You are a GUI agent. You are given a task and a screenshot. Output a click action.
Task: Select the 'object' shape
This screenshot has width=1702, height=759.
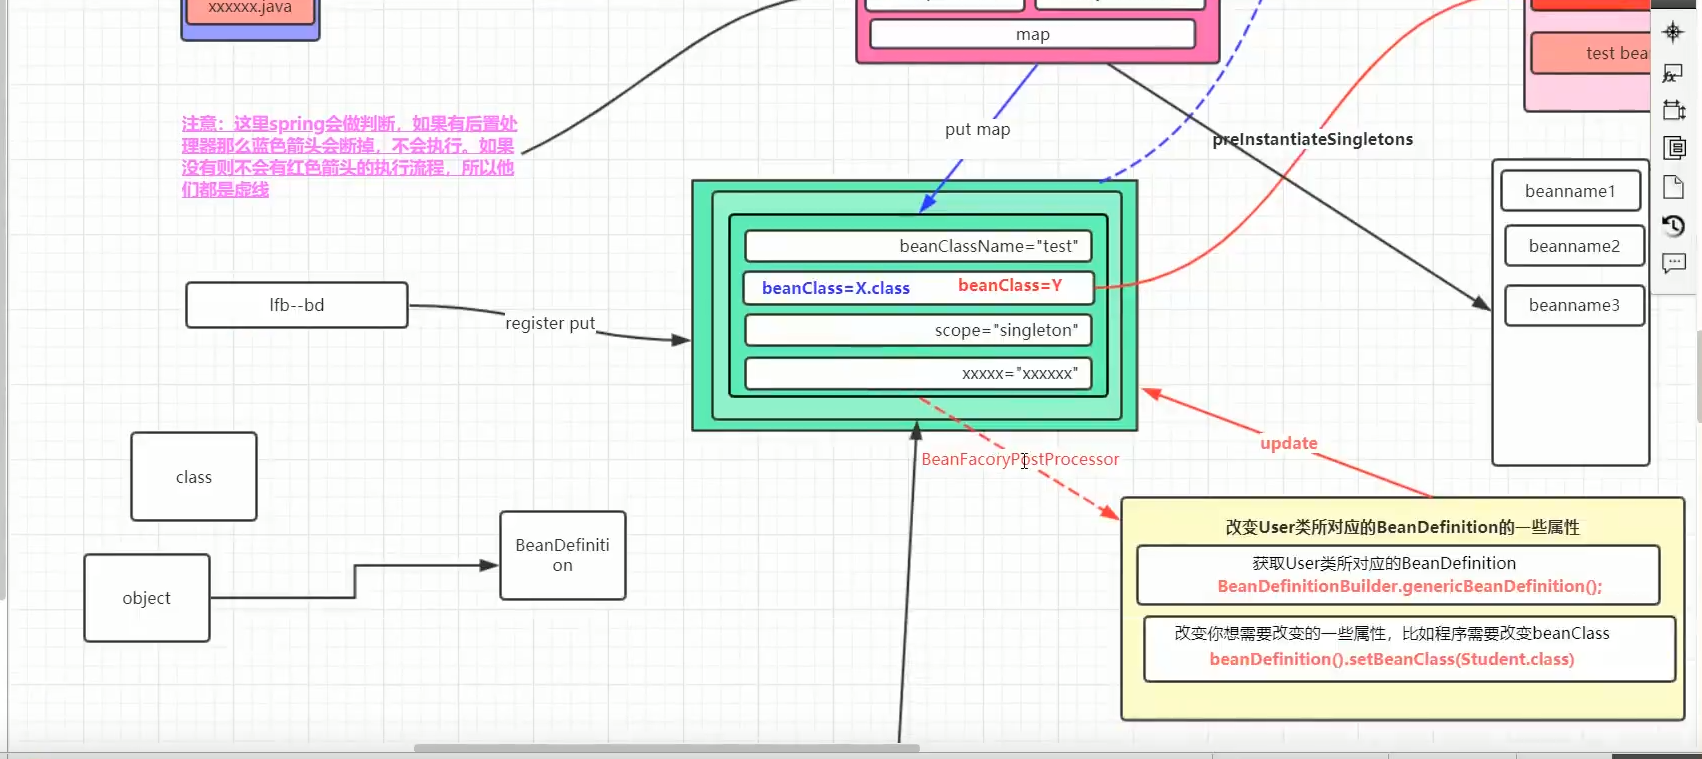point(147,598)
